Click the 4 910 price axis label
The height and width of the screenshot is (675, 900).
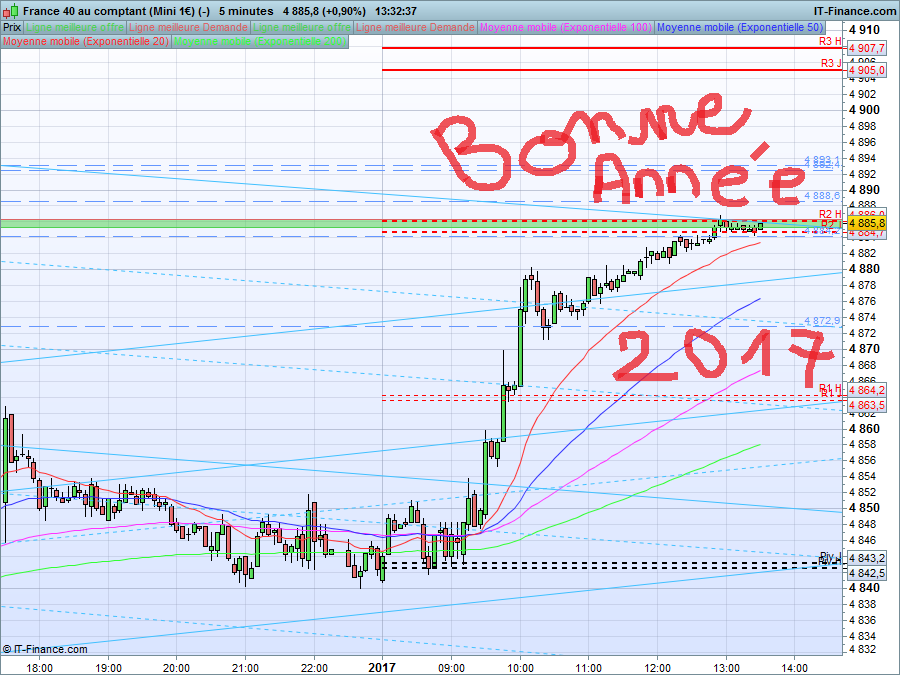tap(864, 30)
